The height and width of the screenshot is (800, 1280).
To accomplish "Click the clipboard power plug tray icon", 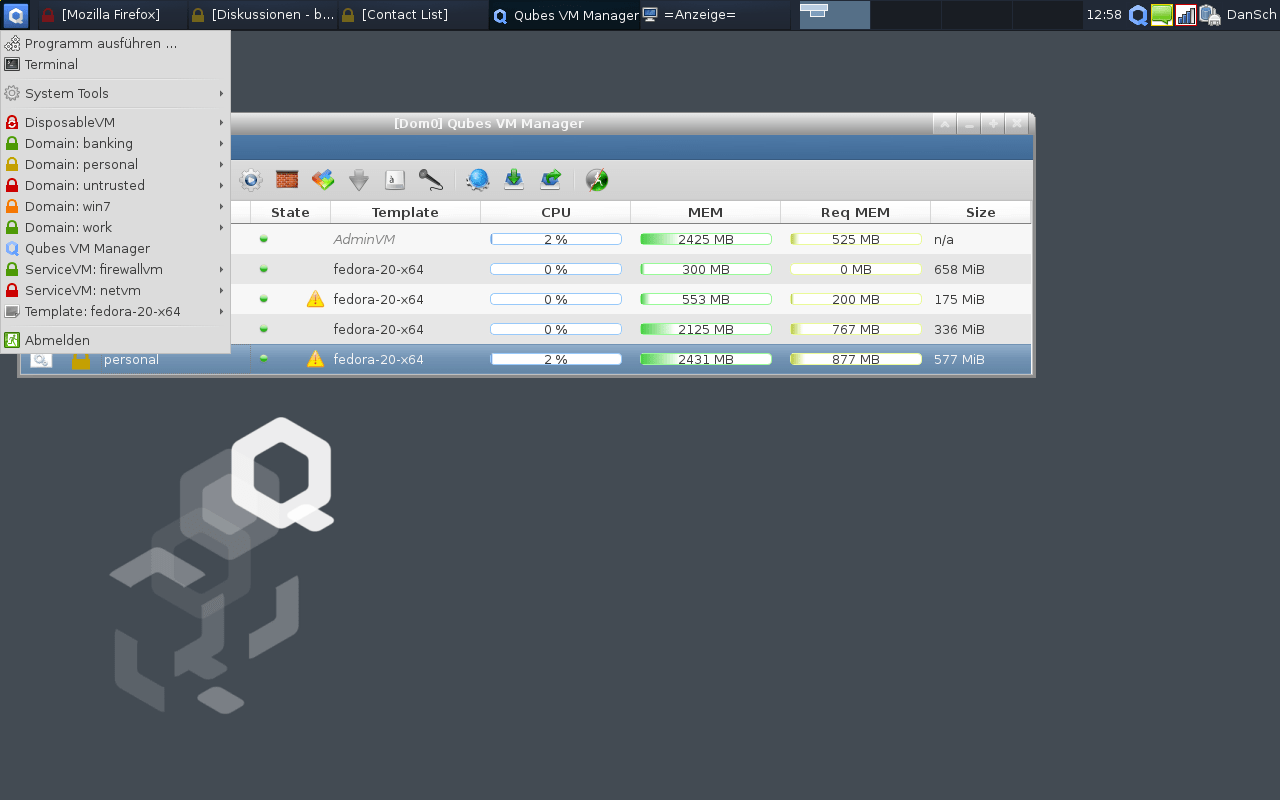I will pos(1210,15).
